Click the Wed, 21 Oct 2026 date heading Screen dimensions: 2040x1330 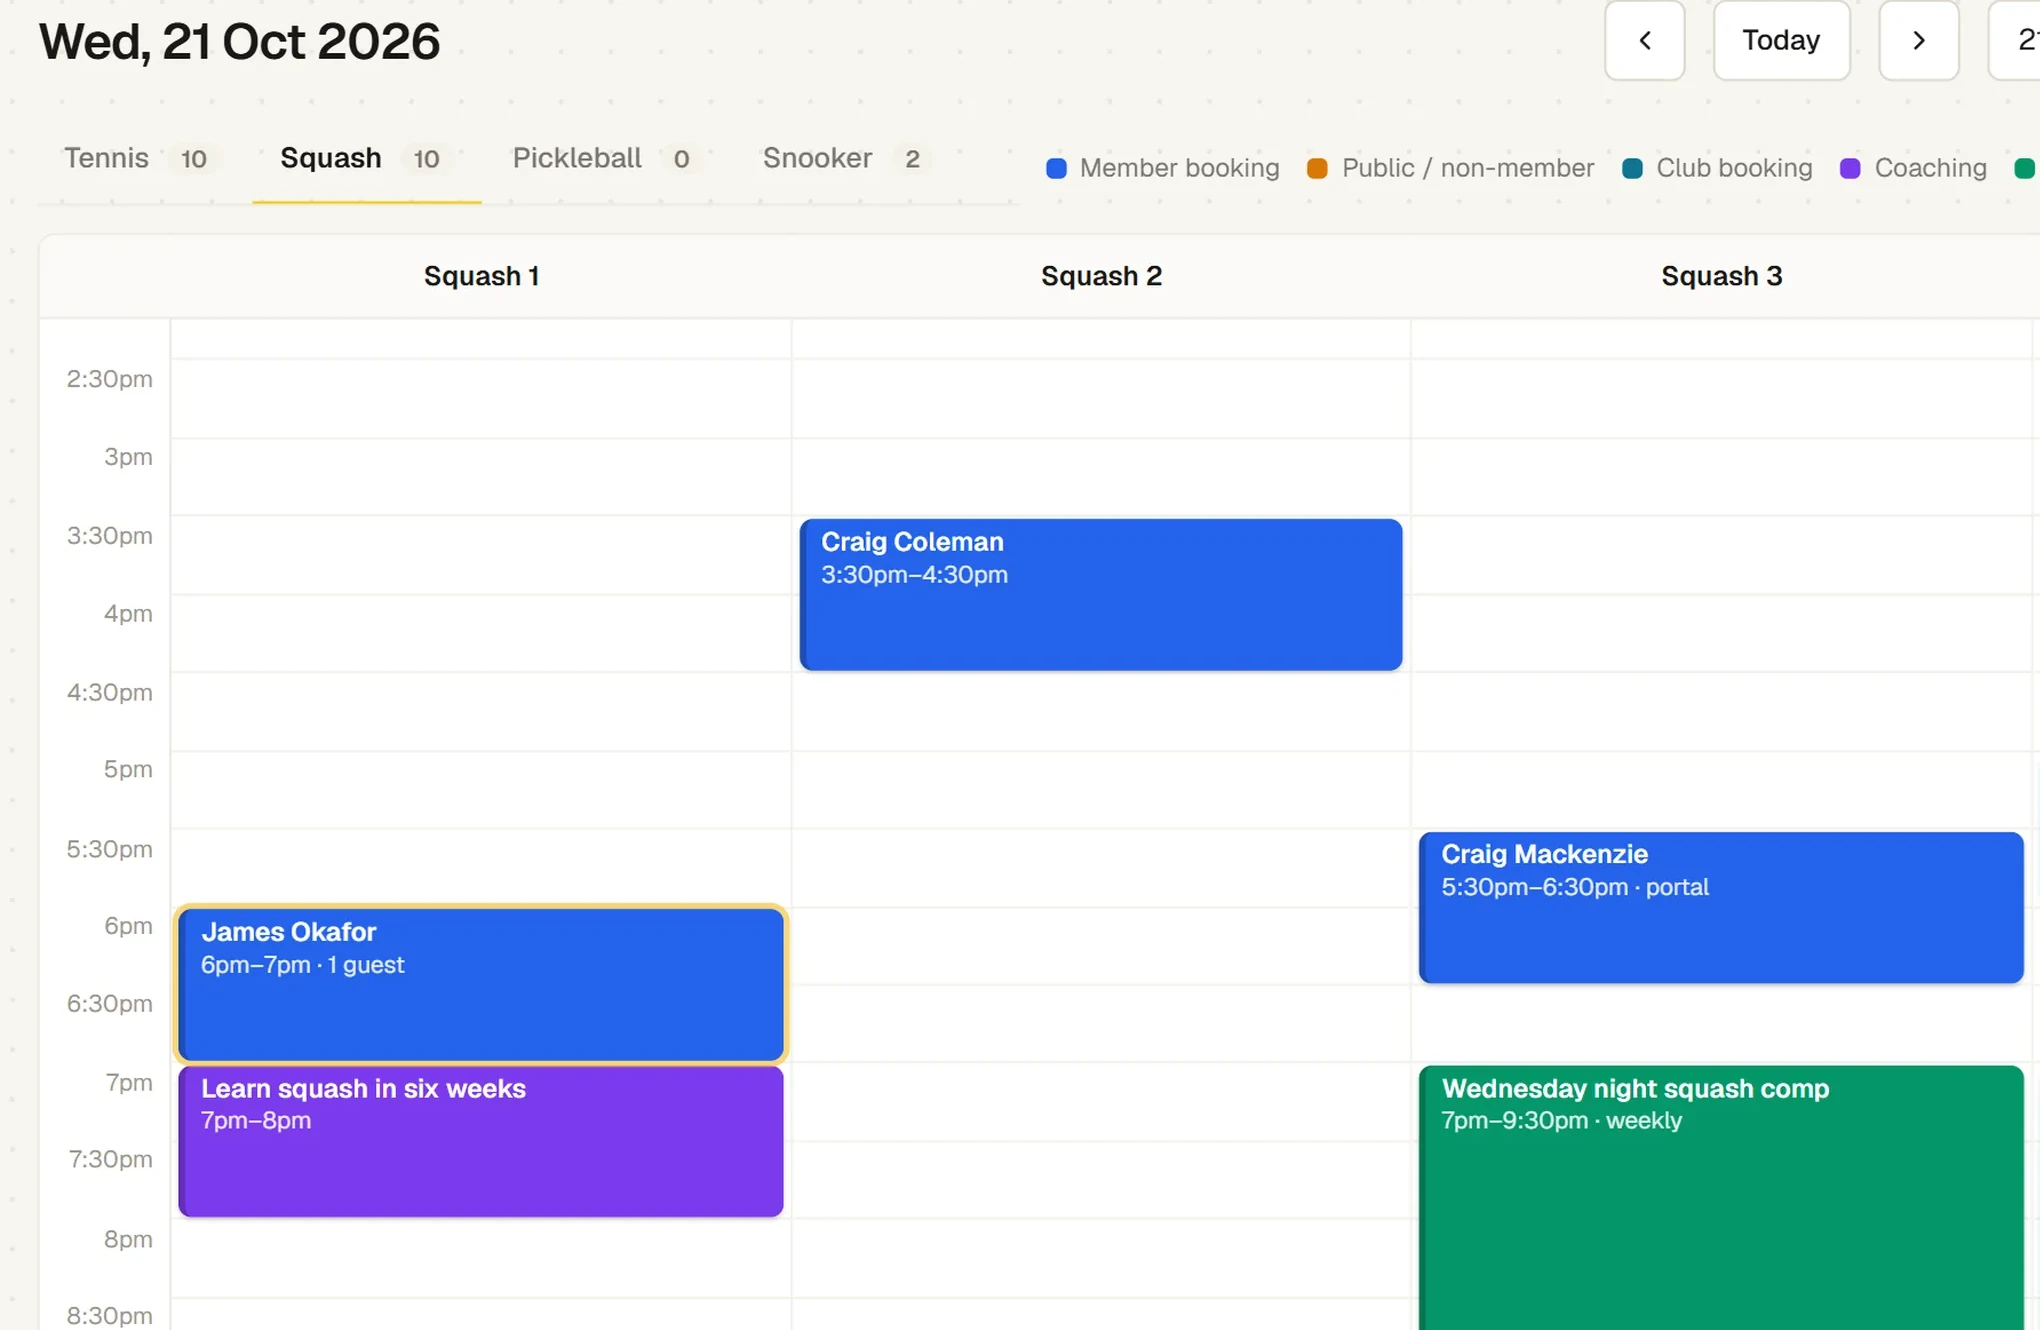[239, 41]
